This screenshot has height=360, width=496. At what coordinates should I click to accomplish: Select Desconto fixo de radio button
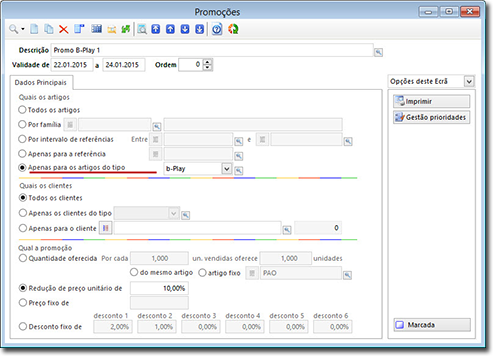click(23, 326)
